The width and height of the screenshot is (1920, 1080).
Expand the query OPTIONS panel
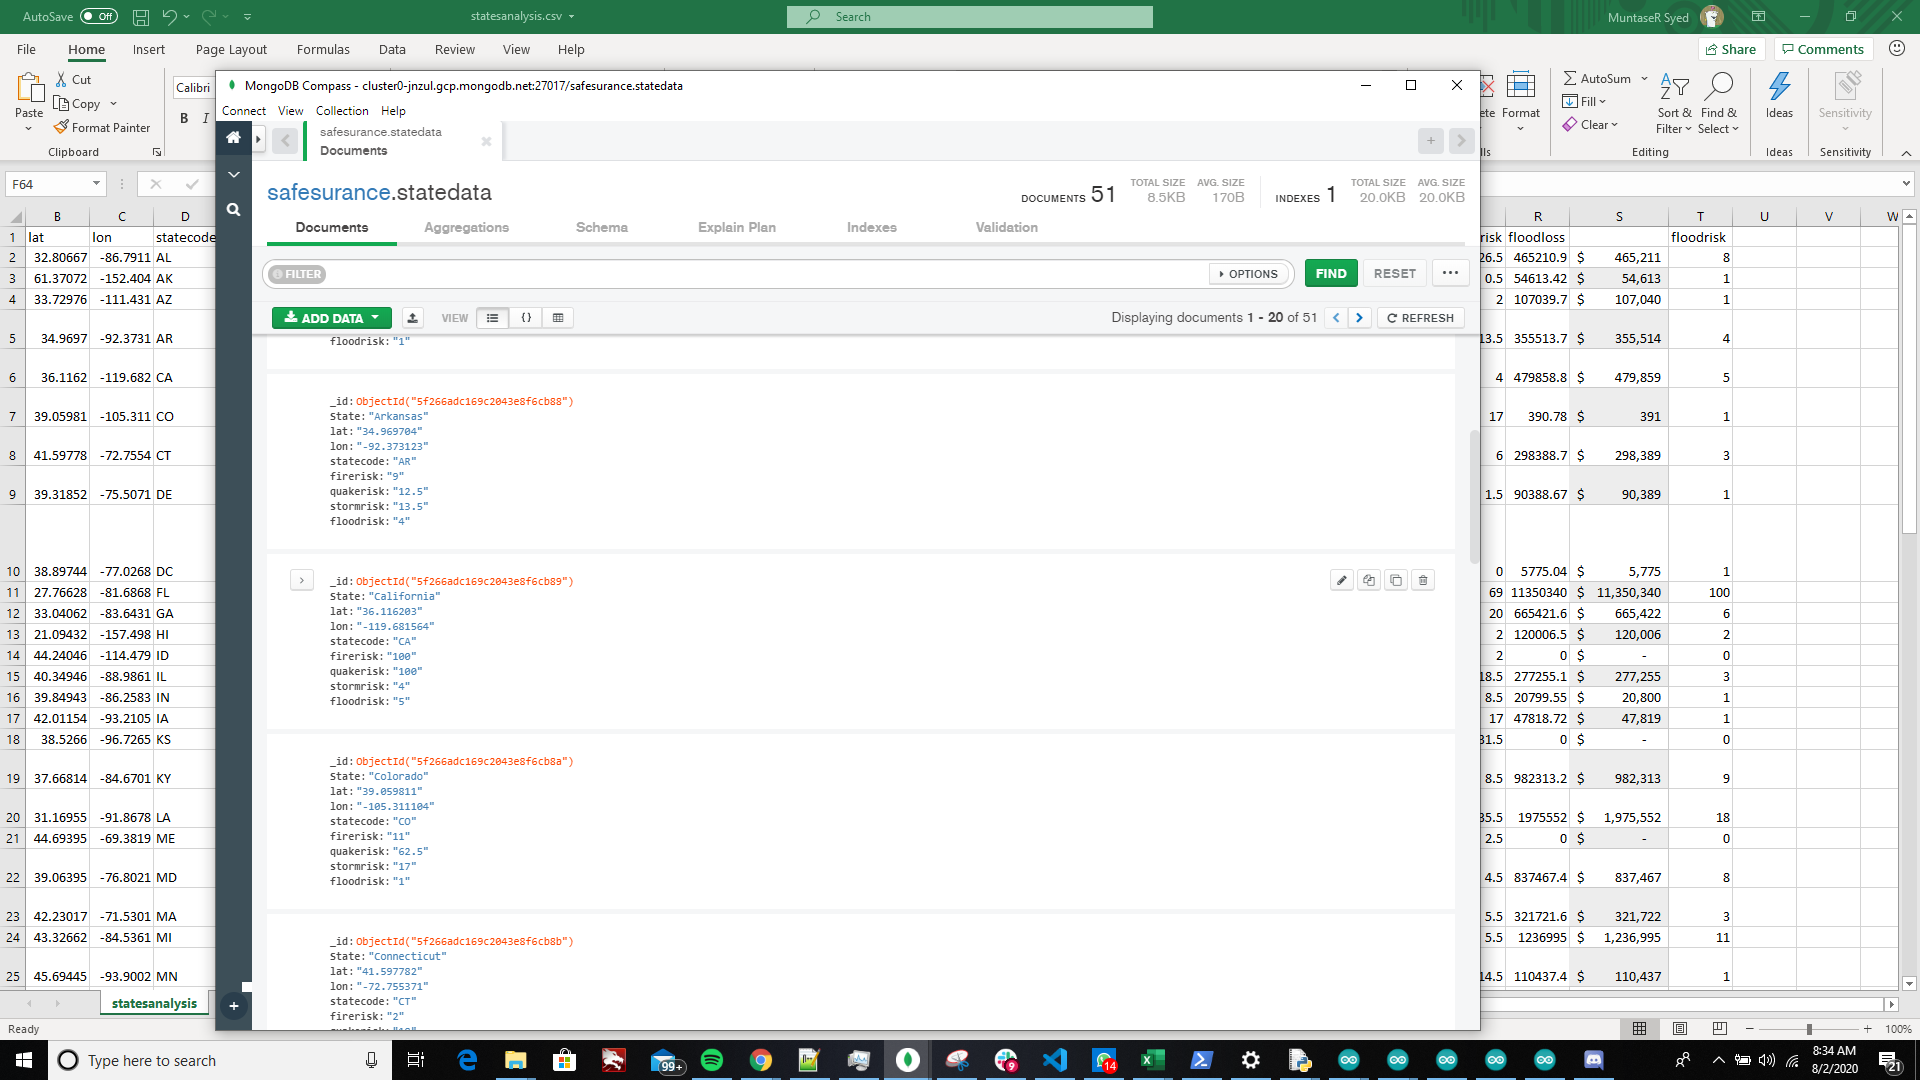[x=1250, y=274]
